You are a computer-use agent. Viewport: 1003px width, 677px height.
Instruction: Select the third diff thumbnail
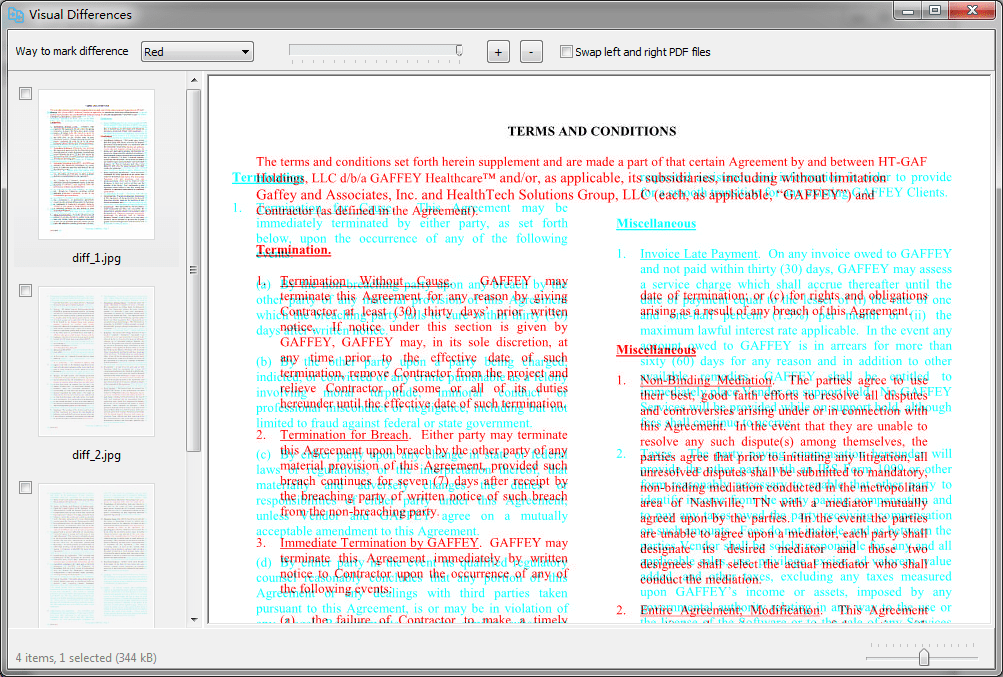point(97,555)
